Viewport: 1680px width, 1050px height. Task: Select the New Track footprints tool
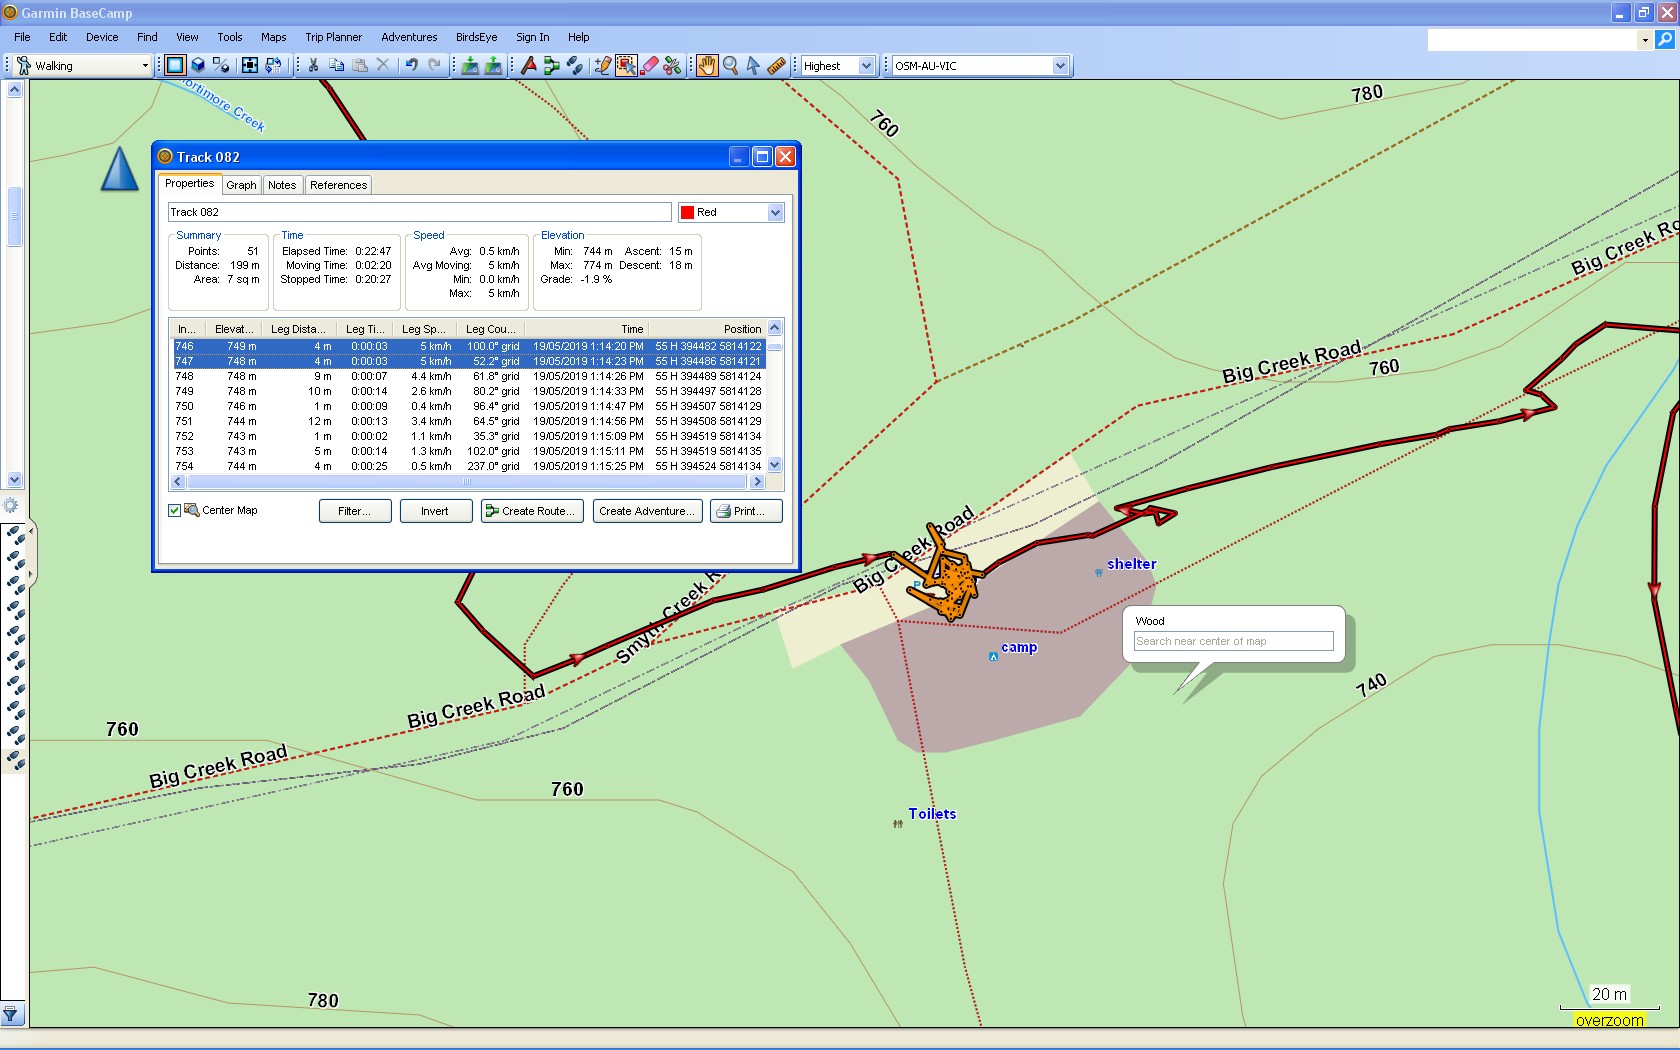[x=574, y=65]
